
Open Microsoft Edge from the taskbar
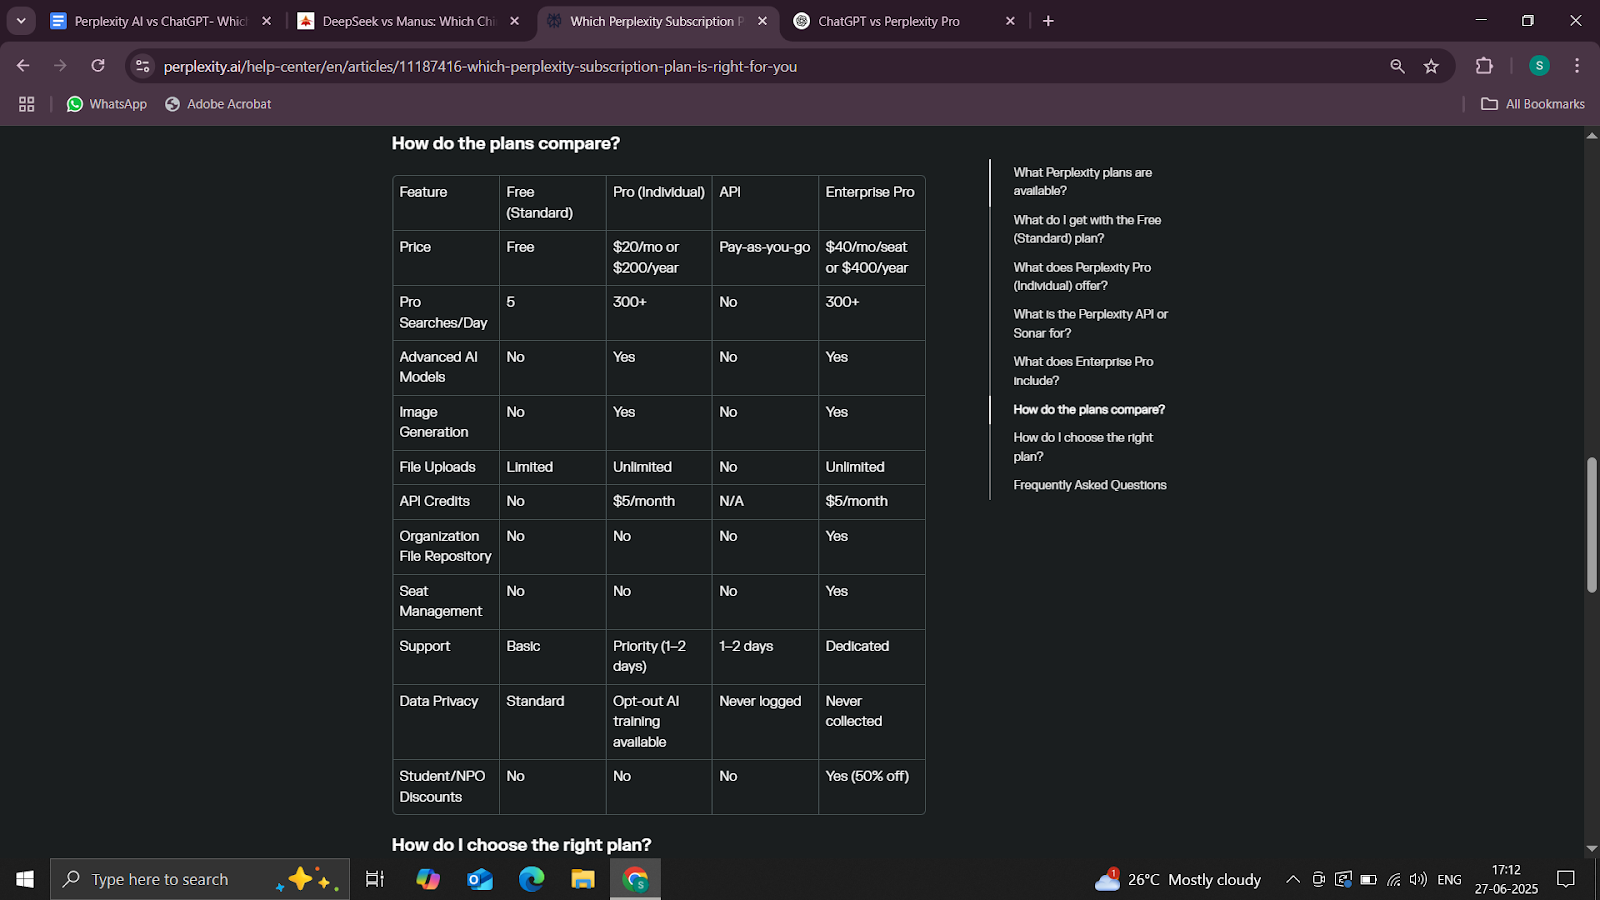coord(532,879)
